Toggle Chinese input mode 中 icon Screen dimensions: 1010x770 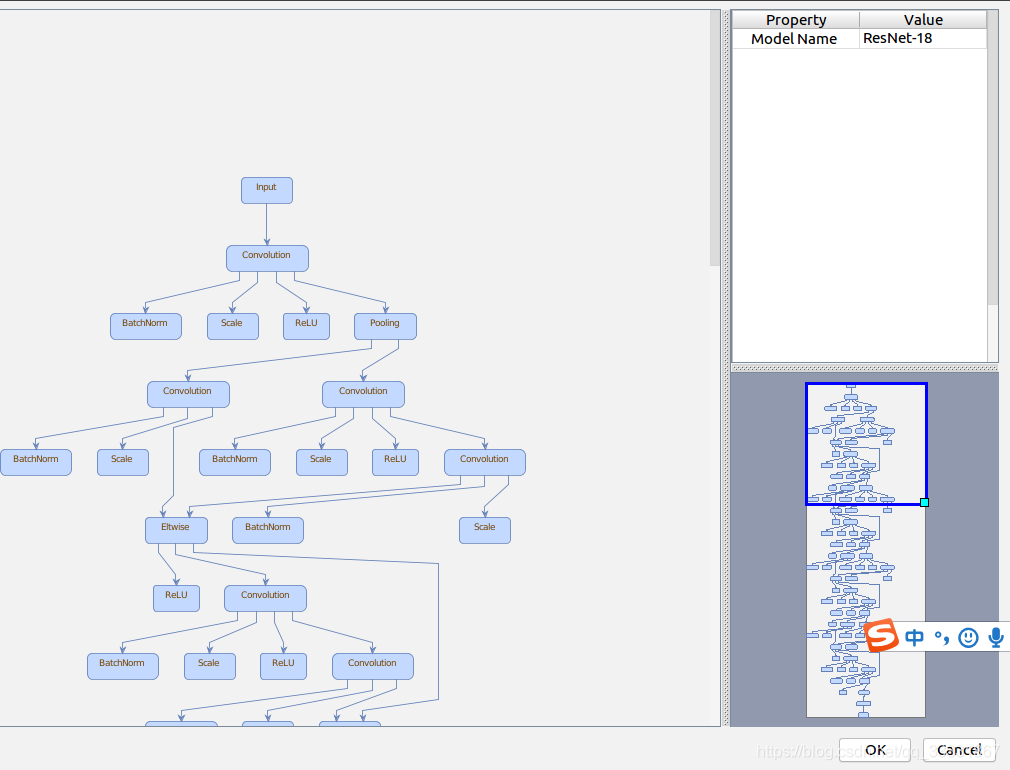914,638
